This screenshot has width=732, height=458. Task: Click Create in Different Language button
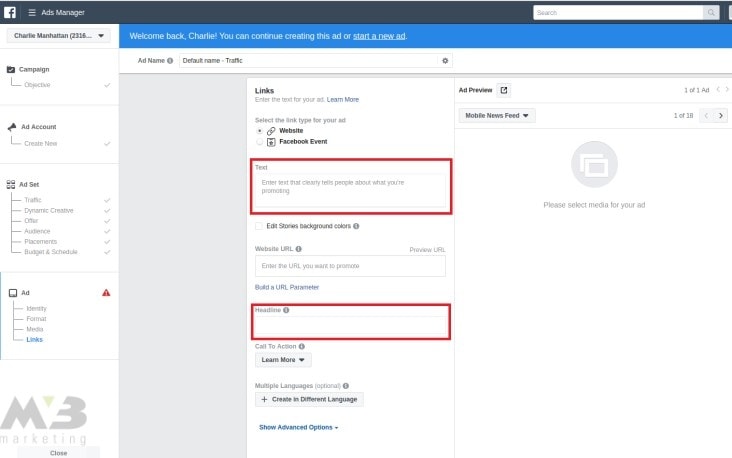pos(309,400)
